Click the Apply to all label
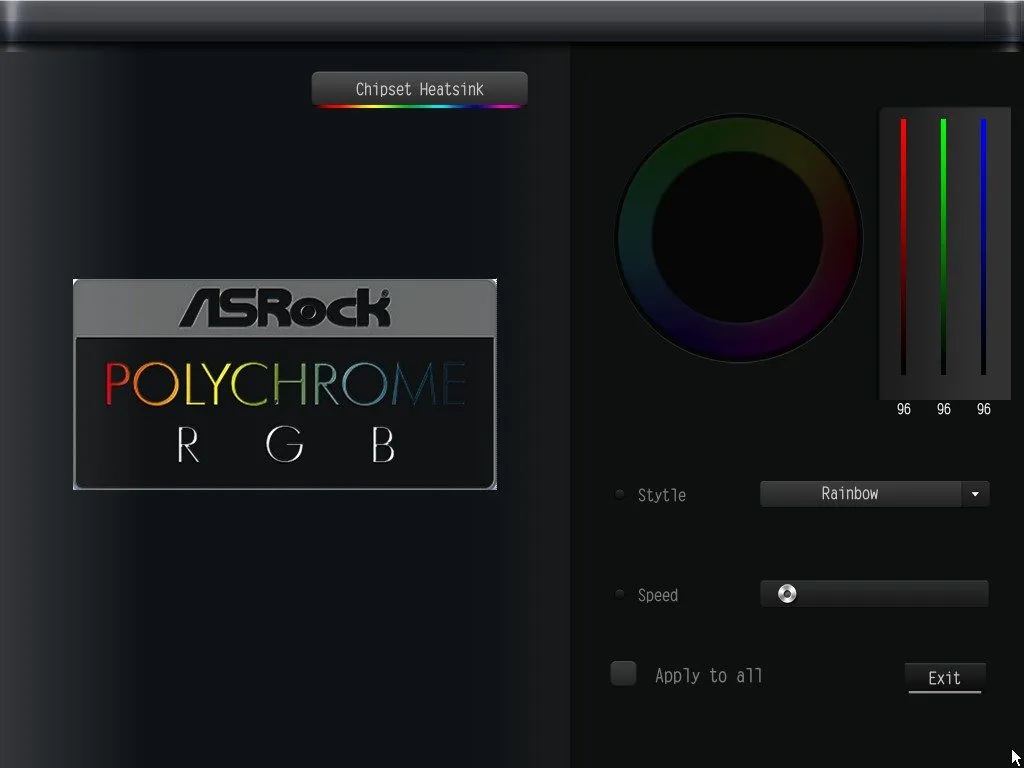This screenshot has height=768, width=1024. [708, 676]
